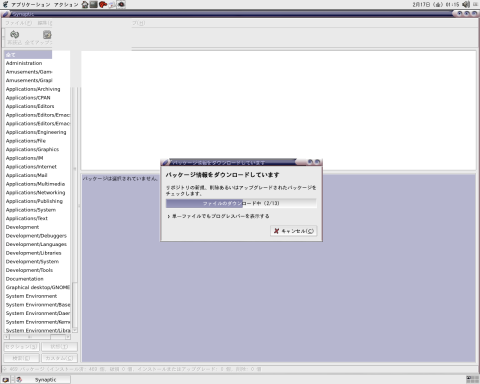Open the アプリケーション panel menu
Screen dimensions: 480x384
[x=31, y=5]
